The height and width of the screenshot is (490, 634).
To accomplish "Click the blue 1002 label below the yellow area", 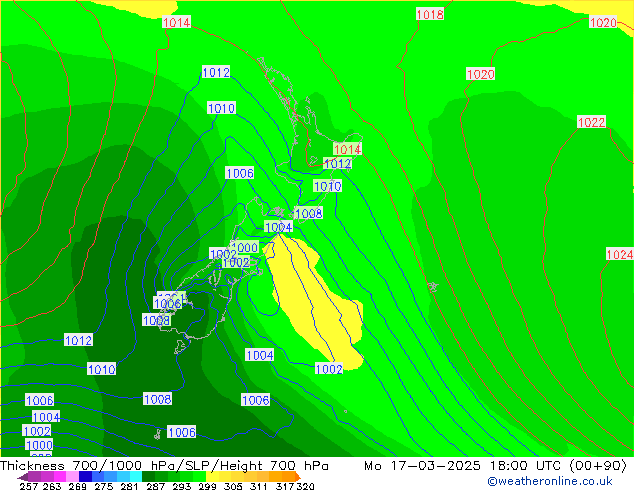I will coord(329,369).
